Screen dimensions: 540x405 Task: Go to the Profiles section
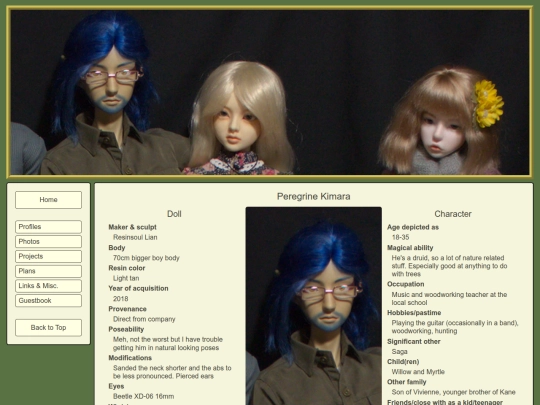(48, 227)
